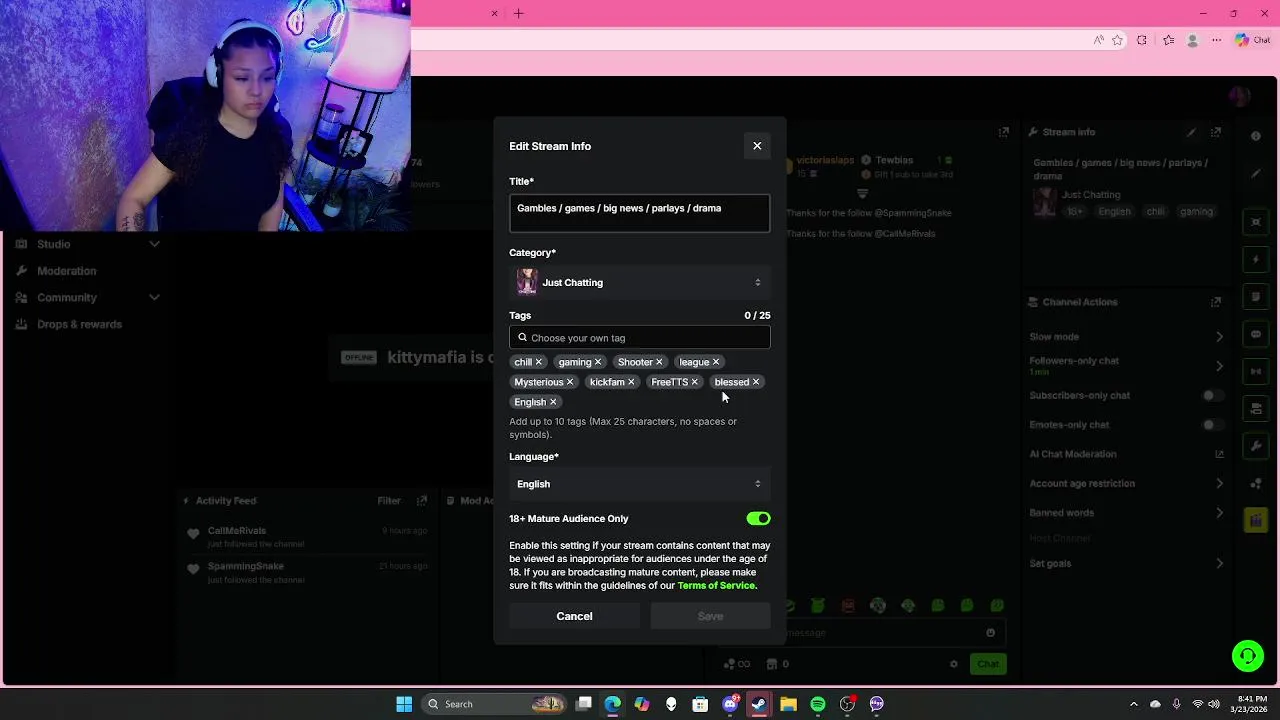This screenshot has height=720, width=1280.
Task: Click the Choose your own tag field
Action: pos(640,338)
